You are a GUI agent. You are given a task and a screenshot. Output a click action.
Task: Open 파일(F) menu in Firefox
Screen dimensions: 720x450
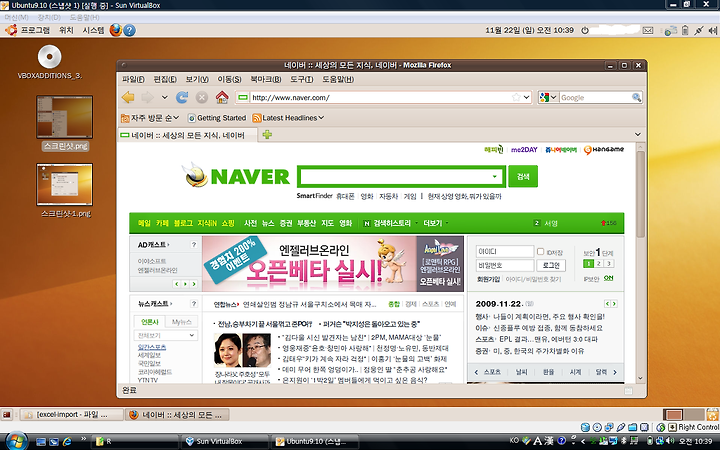[x=133, y=79]
